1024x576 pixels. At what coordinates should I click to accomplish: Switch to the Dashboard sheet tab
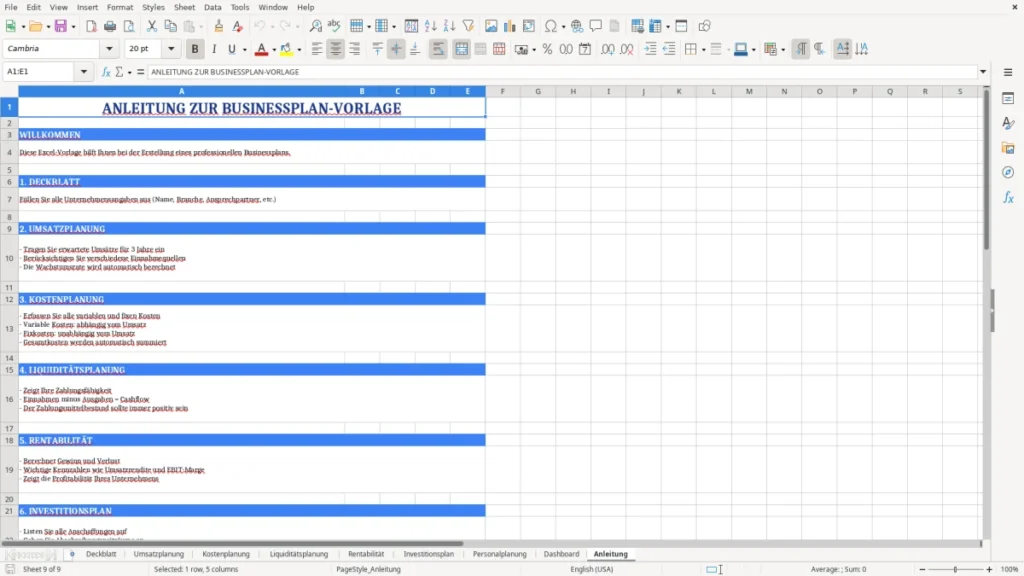[561, 554]
